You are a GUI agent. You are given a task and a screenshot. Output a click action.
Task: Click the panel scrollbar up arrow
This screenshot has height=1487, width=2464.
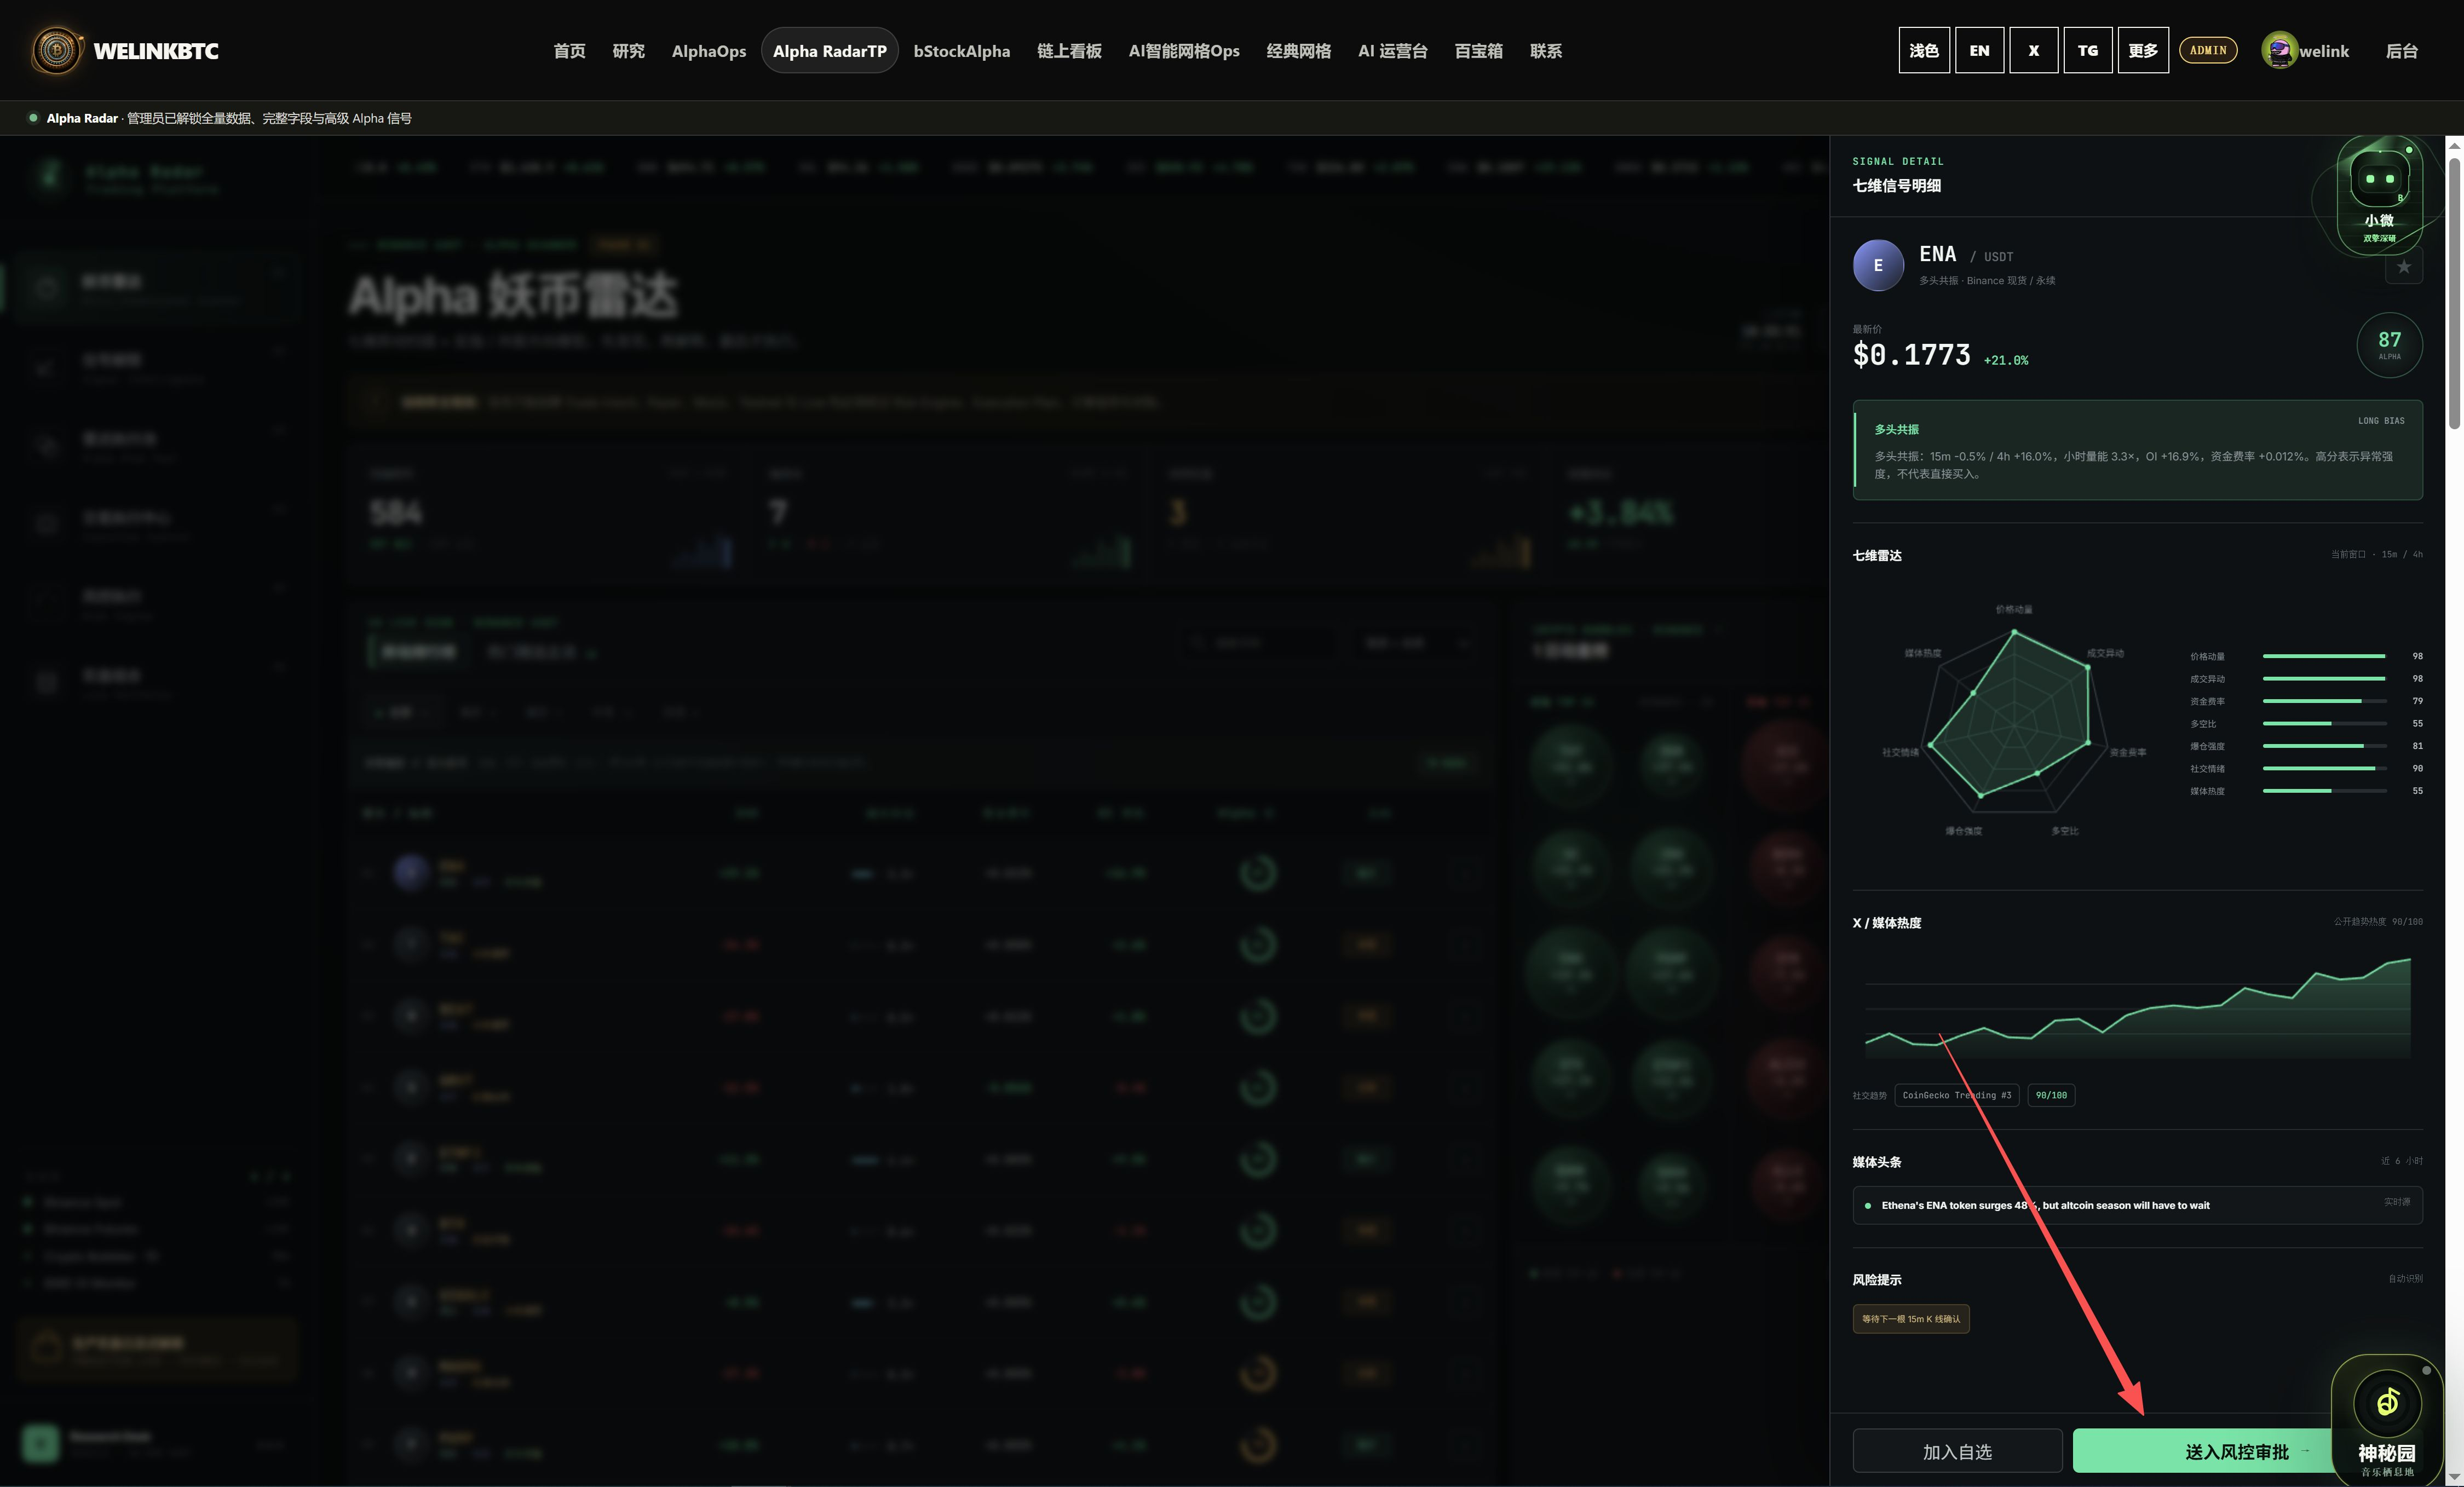(x=2454, y=146)
